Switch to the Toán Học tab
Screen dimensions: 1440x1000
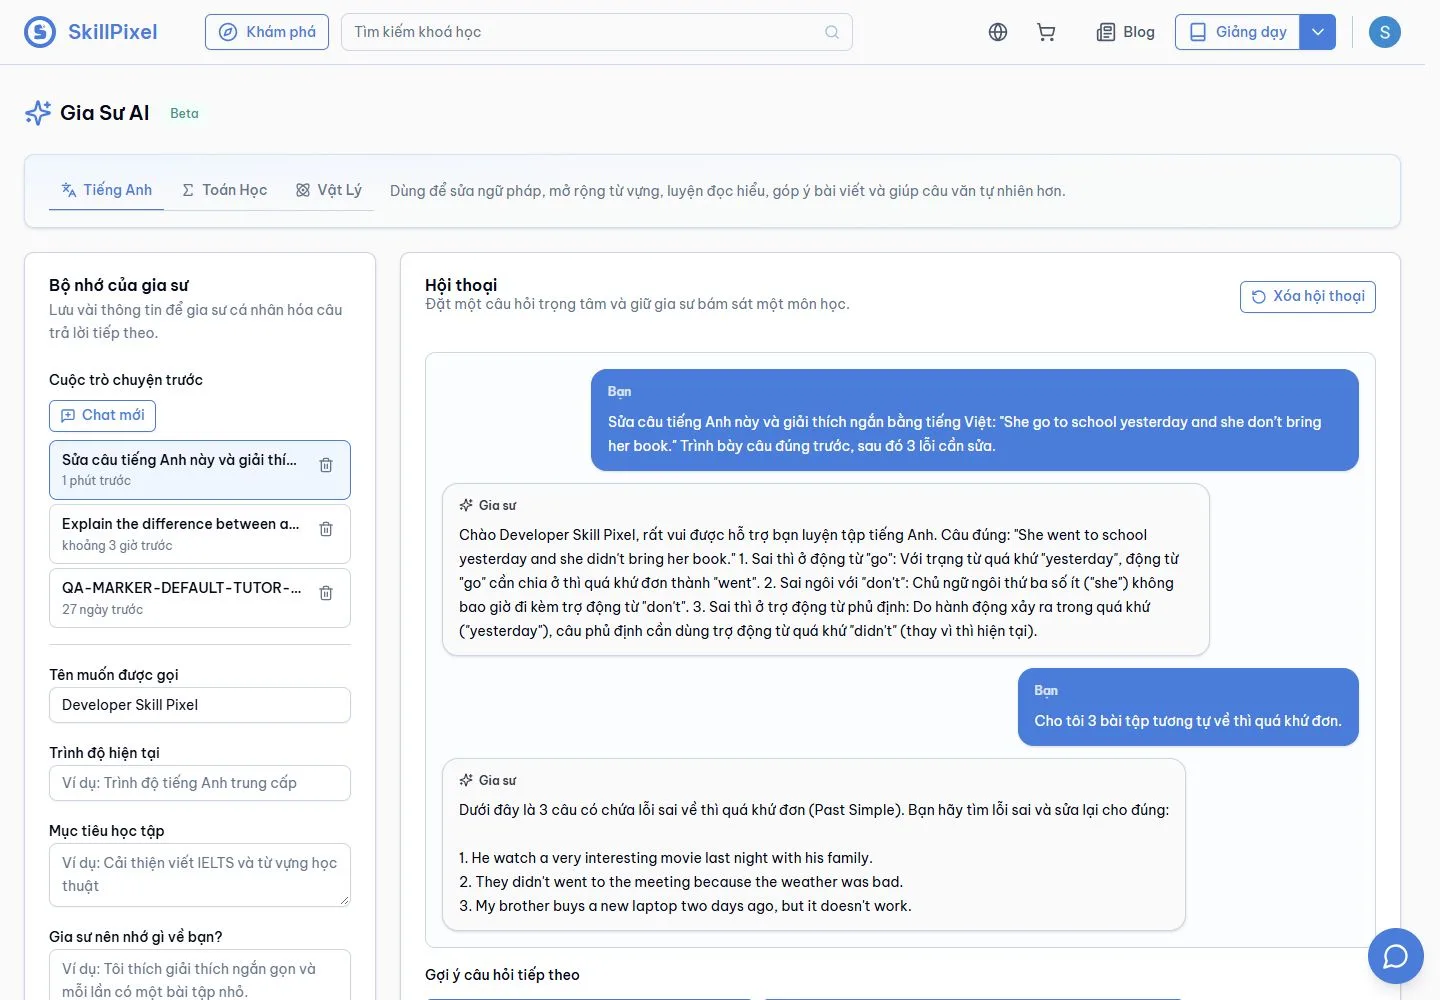225,190
